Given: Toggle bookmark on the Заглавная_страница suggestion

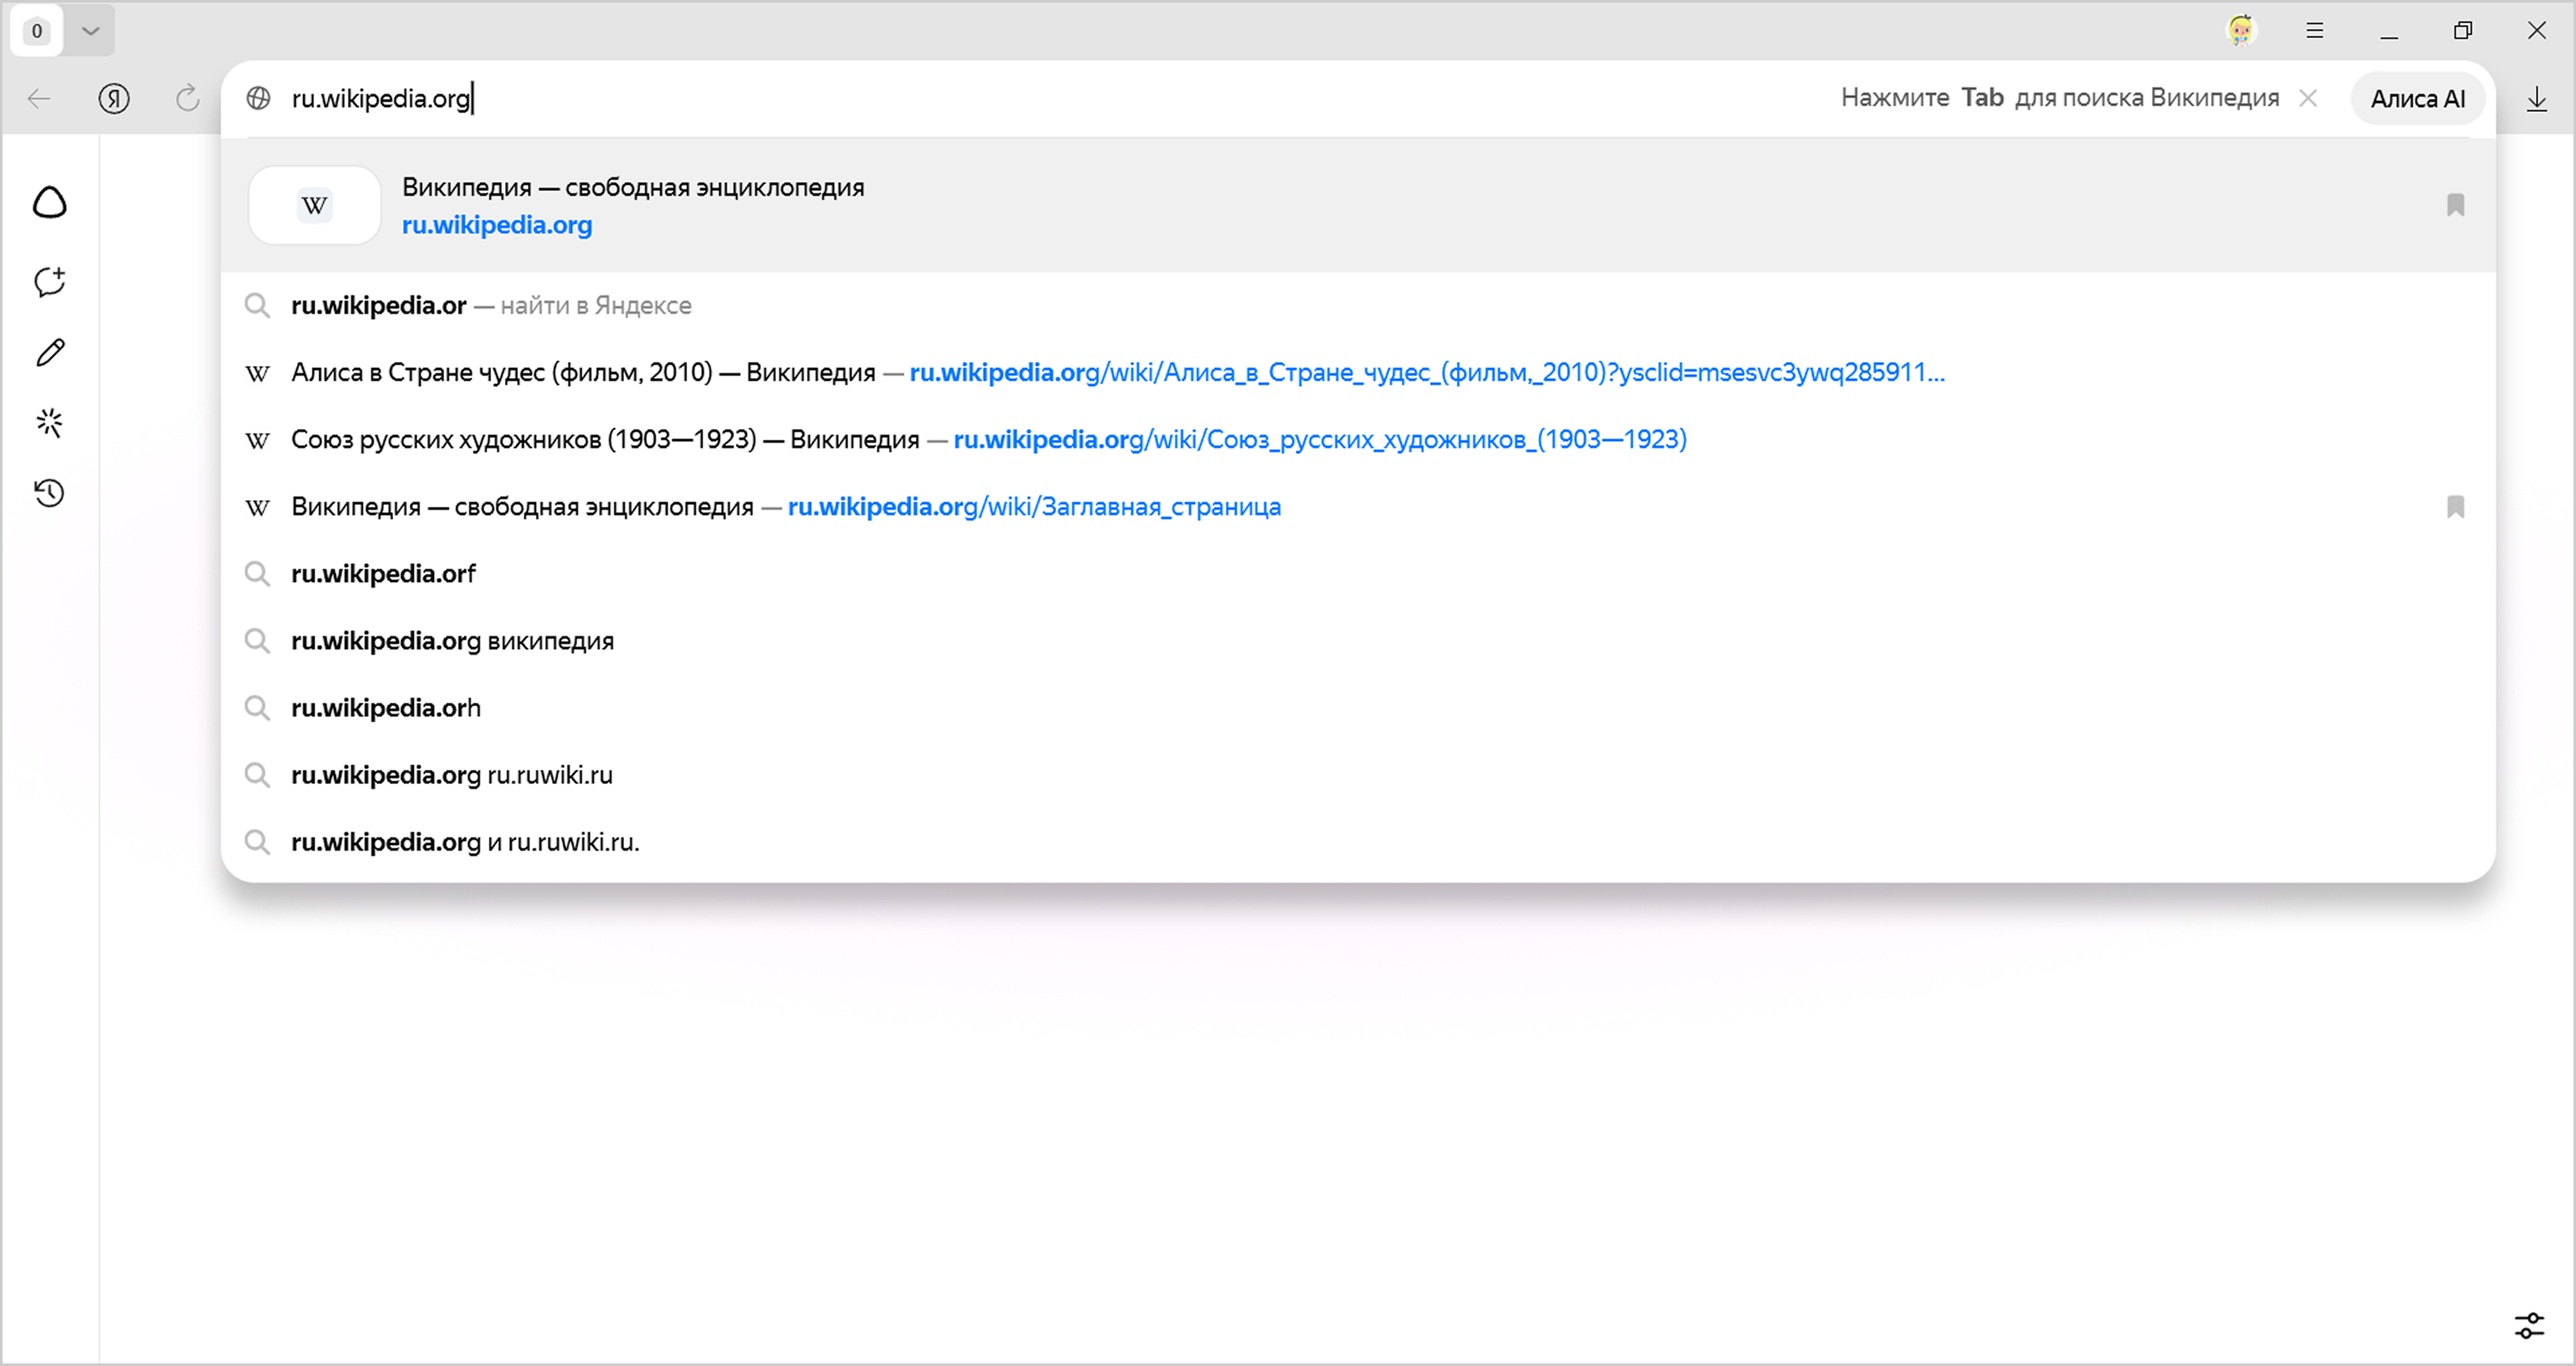Looking at the screenshot, I should pos(2455,507).
